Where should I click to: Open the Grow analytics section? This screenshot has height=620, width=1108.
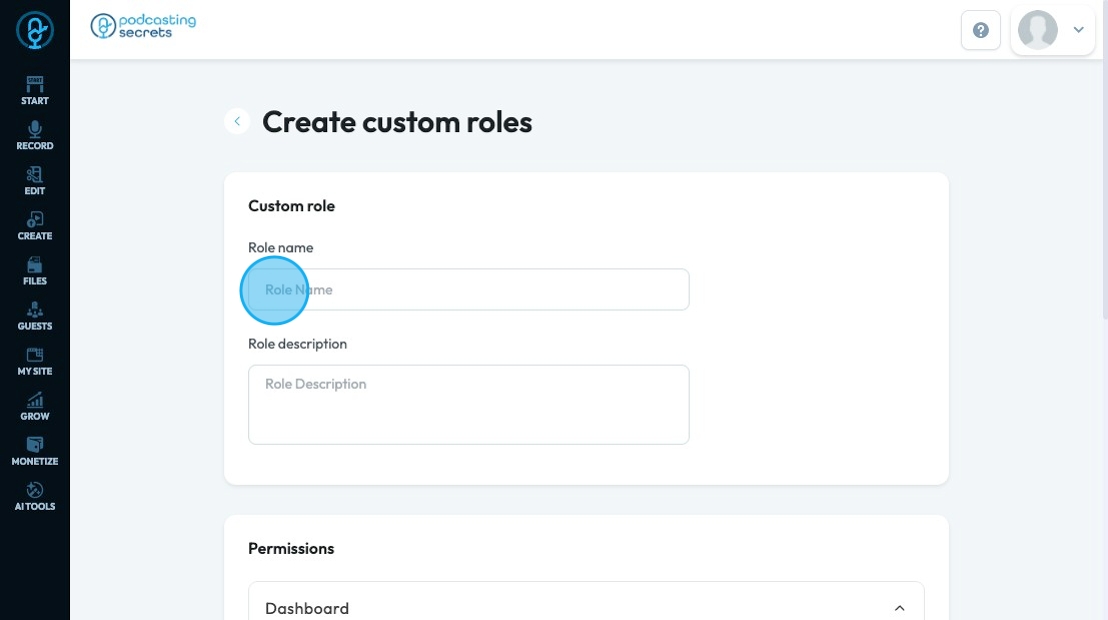point(35,406)
